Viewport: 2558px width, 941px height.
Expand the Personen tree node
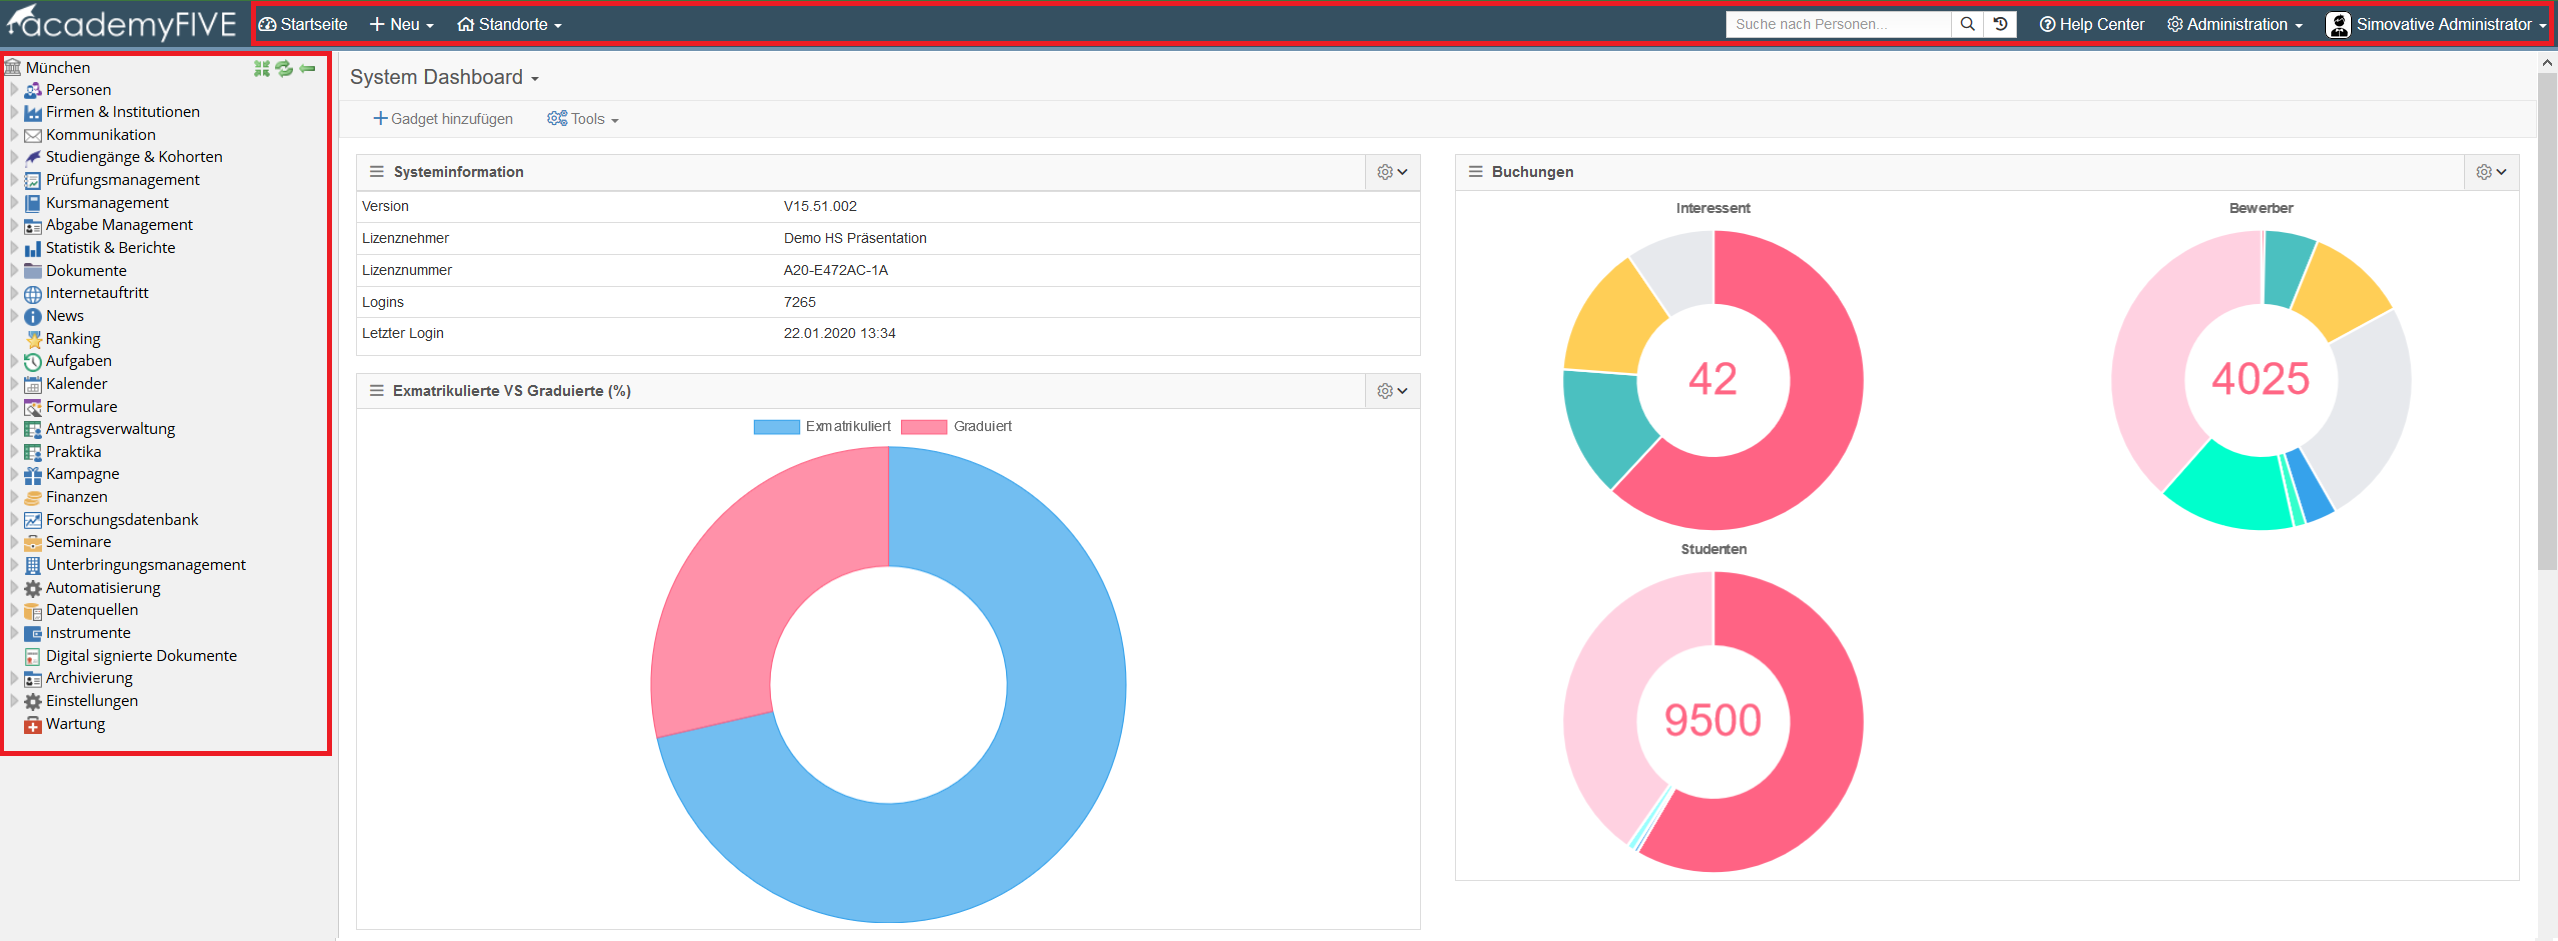(x=14, y=90)
